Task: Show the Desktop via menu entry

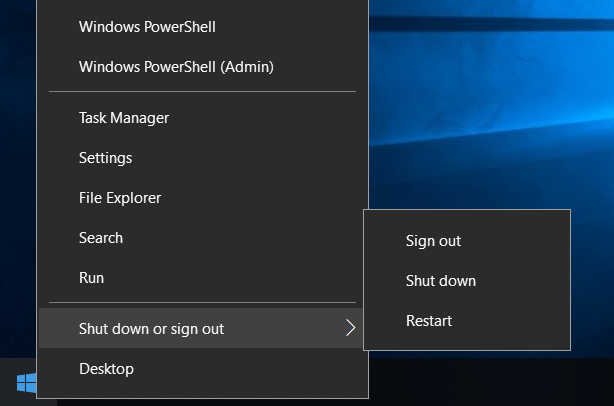Action: coord(106,369)
